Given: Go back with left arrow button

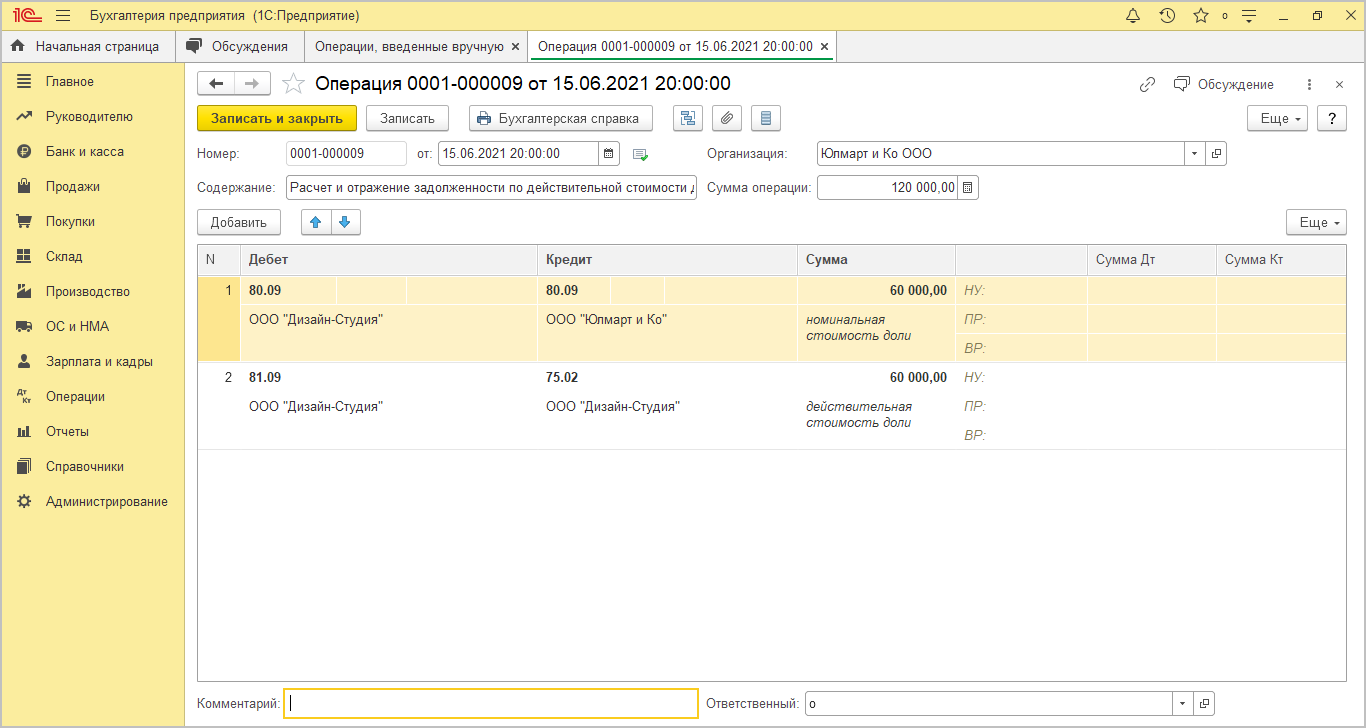Looking at the screenshot, I should [216, 84].
